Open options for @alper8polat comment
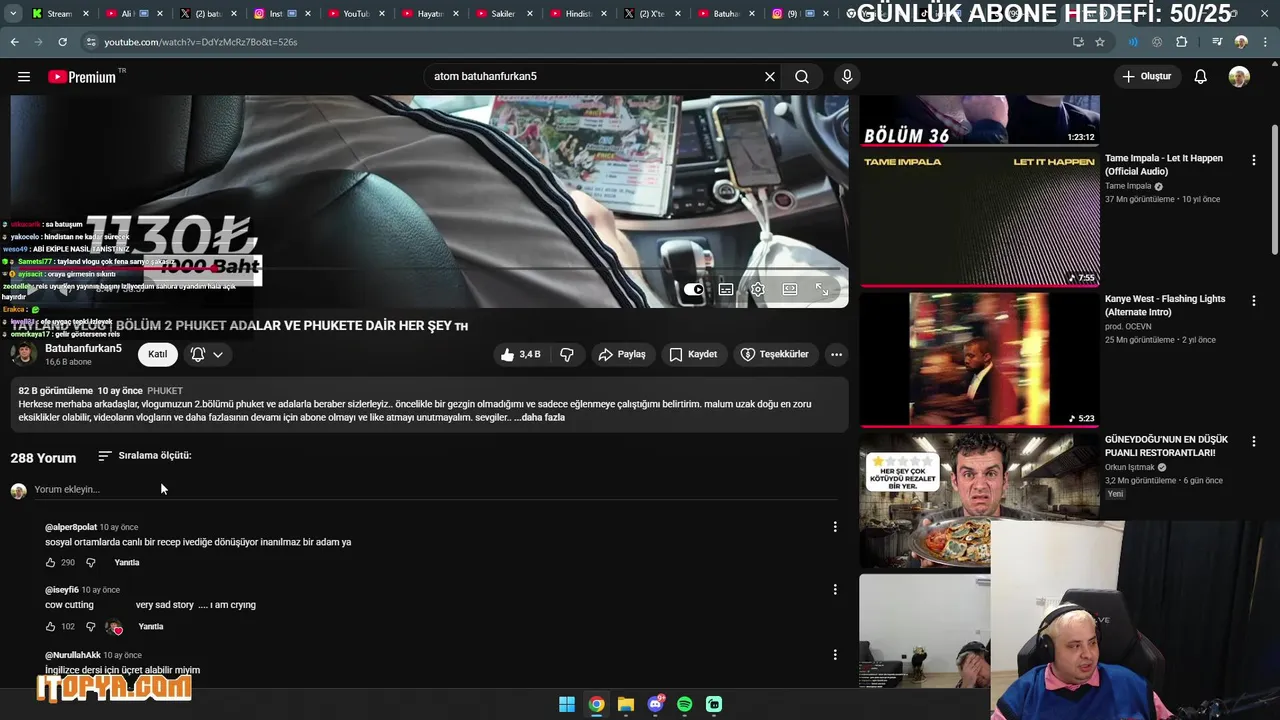The height and width of the screenshot is (720, 1280). [835, 527]
